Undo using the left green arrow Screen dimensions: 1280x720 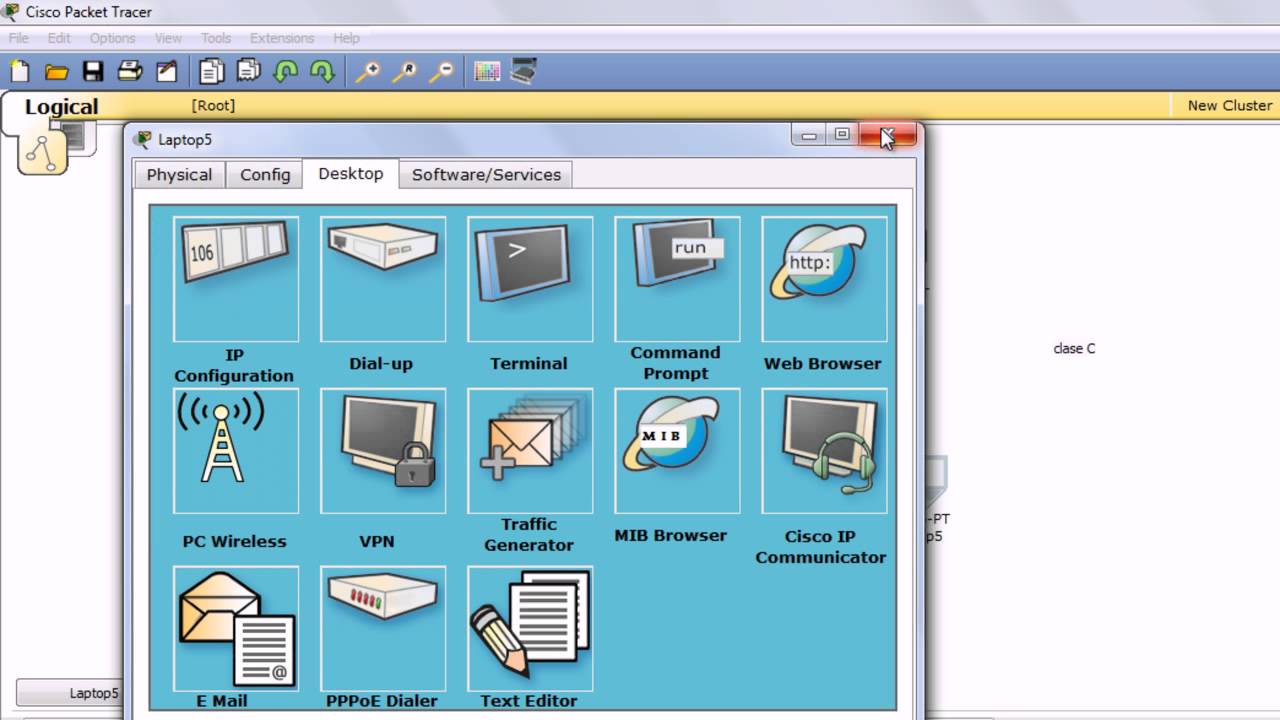click(286, 71)
